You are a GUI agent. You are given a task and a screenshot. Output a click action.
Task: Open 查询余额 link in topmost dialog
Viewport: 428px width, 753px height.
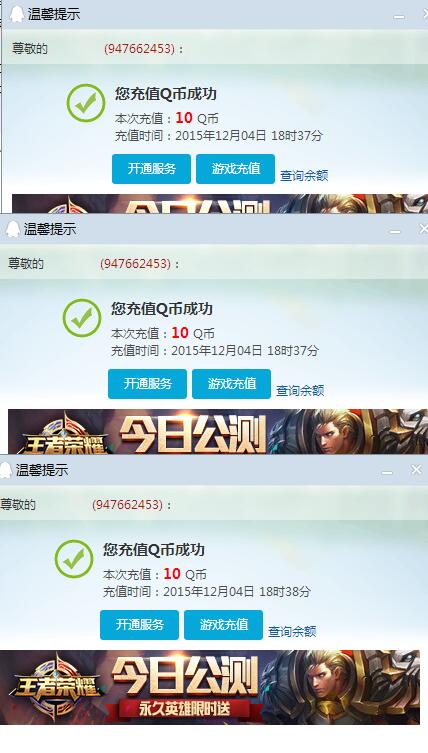point(304,176)
